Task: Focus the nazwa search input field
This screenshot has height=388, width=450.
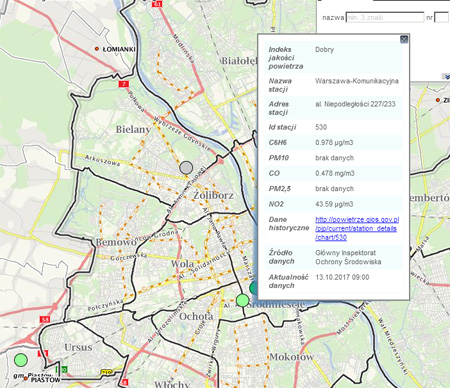Action: click(385, 17)
